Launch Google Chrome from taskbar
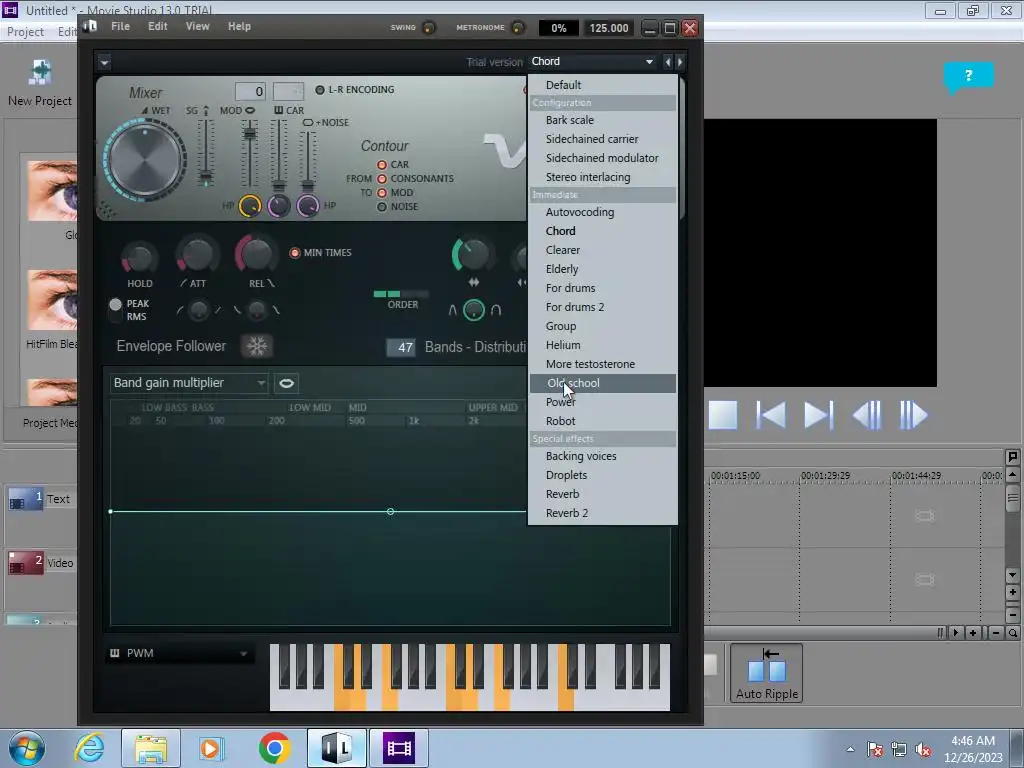The image size is (1024, 768). coord(274,748)
